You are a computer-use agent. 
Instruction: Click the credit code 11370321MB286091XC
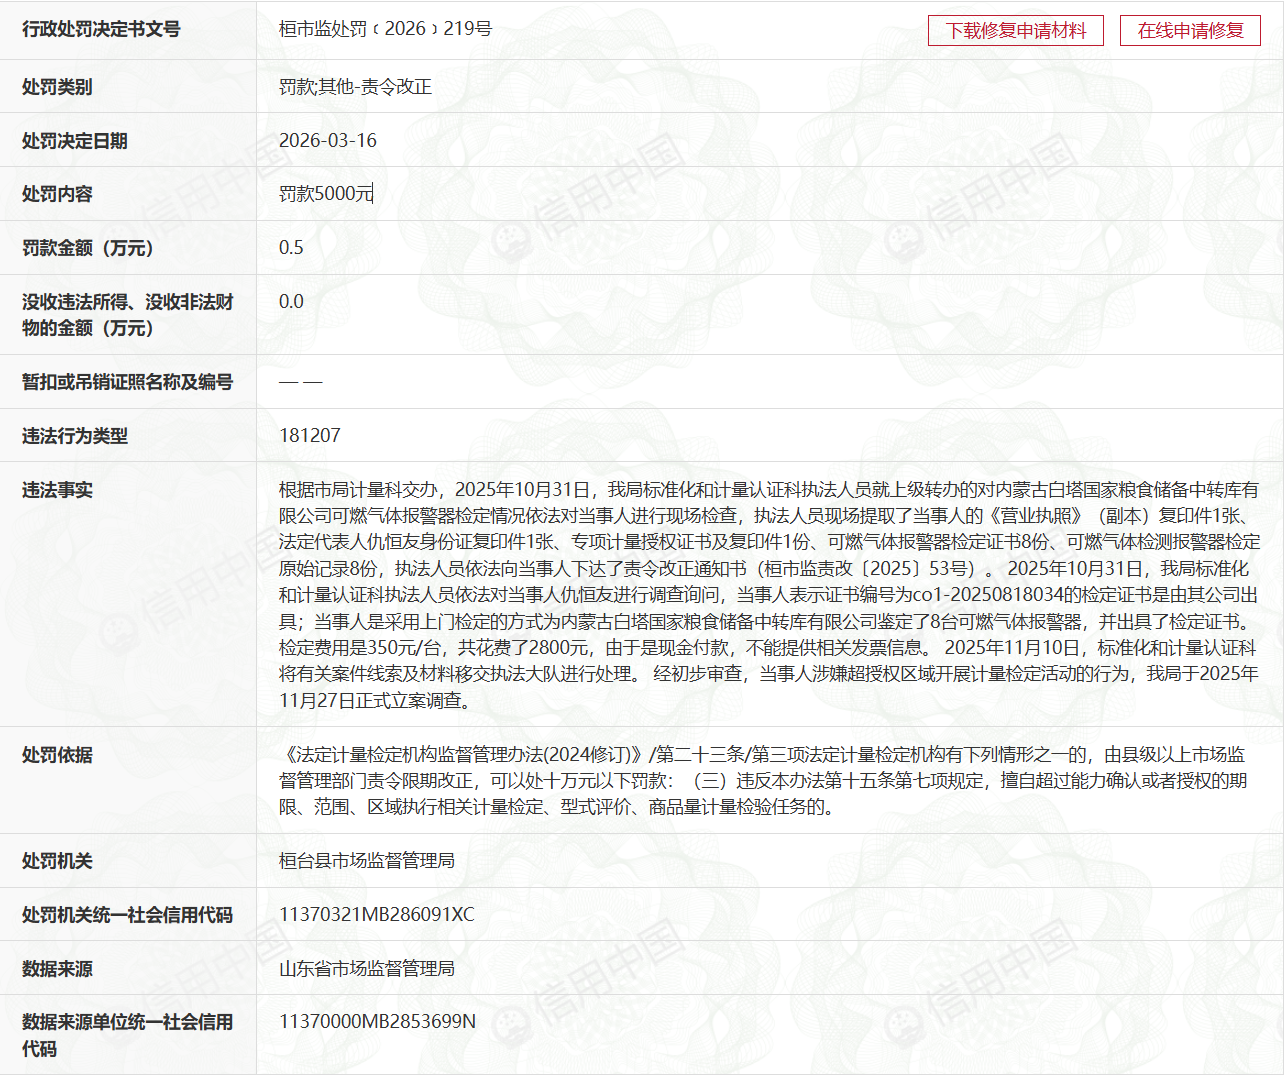pos(376,915)
